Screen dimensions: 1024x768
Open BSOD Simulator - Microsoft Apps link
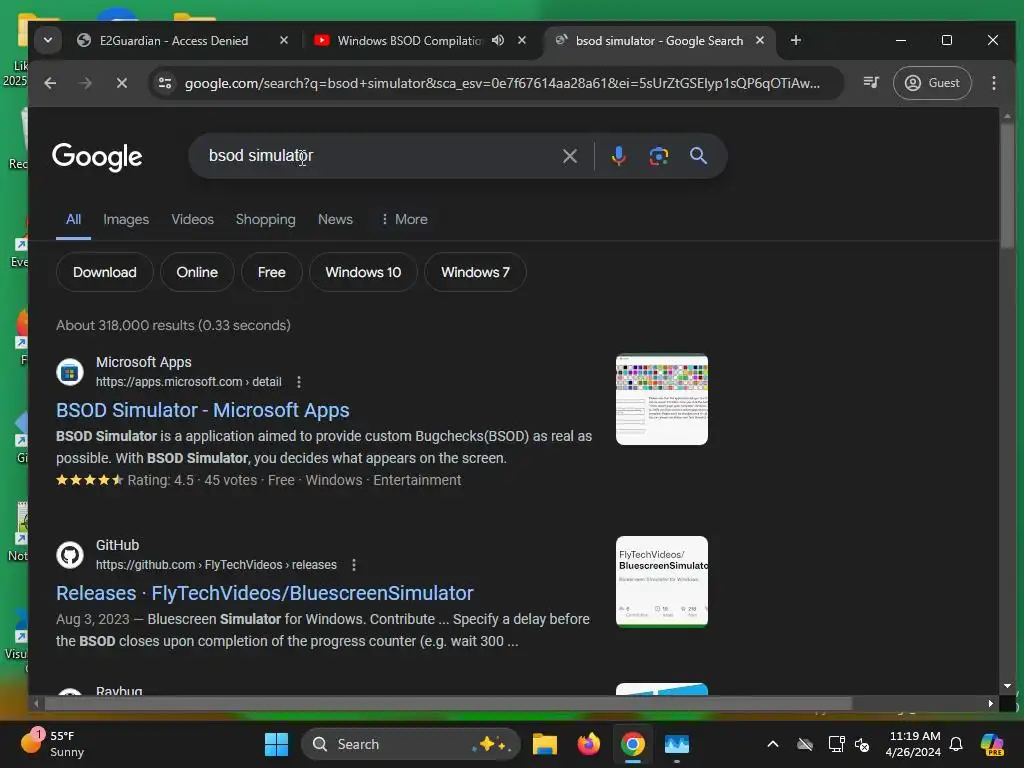(x=202, y=410)
